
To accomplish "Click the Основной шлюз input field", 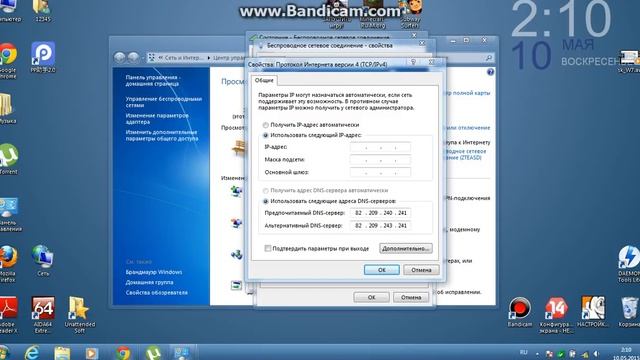I will (x=380, y=173).
